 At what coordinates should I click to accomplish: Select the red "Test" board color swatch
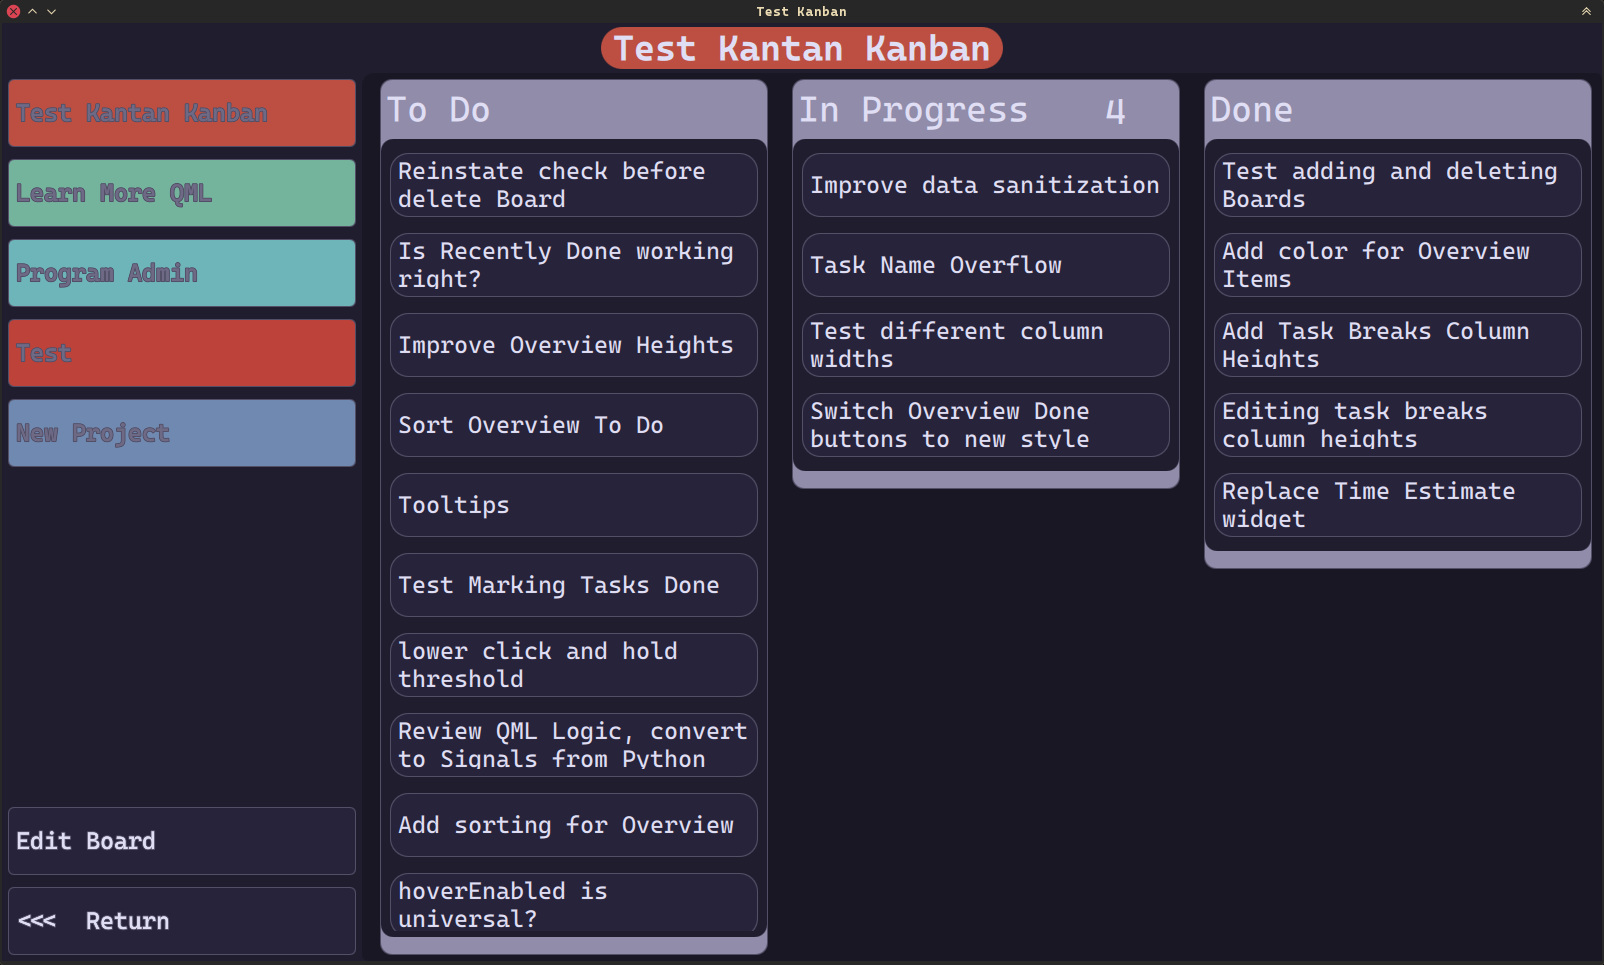point(181,352)
